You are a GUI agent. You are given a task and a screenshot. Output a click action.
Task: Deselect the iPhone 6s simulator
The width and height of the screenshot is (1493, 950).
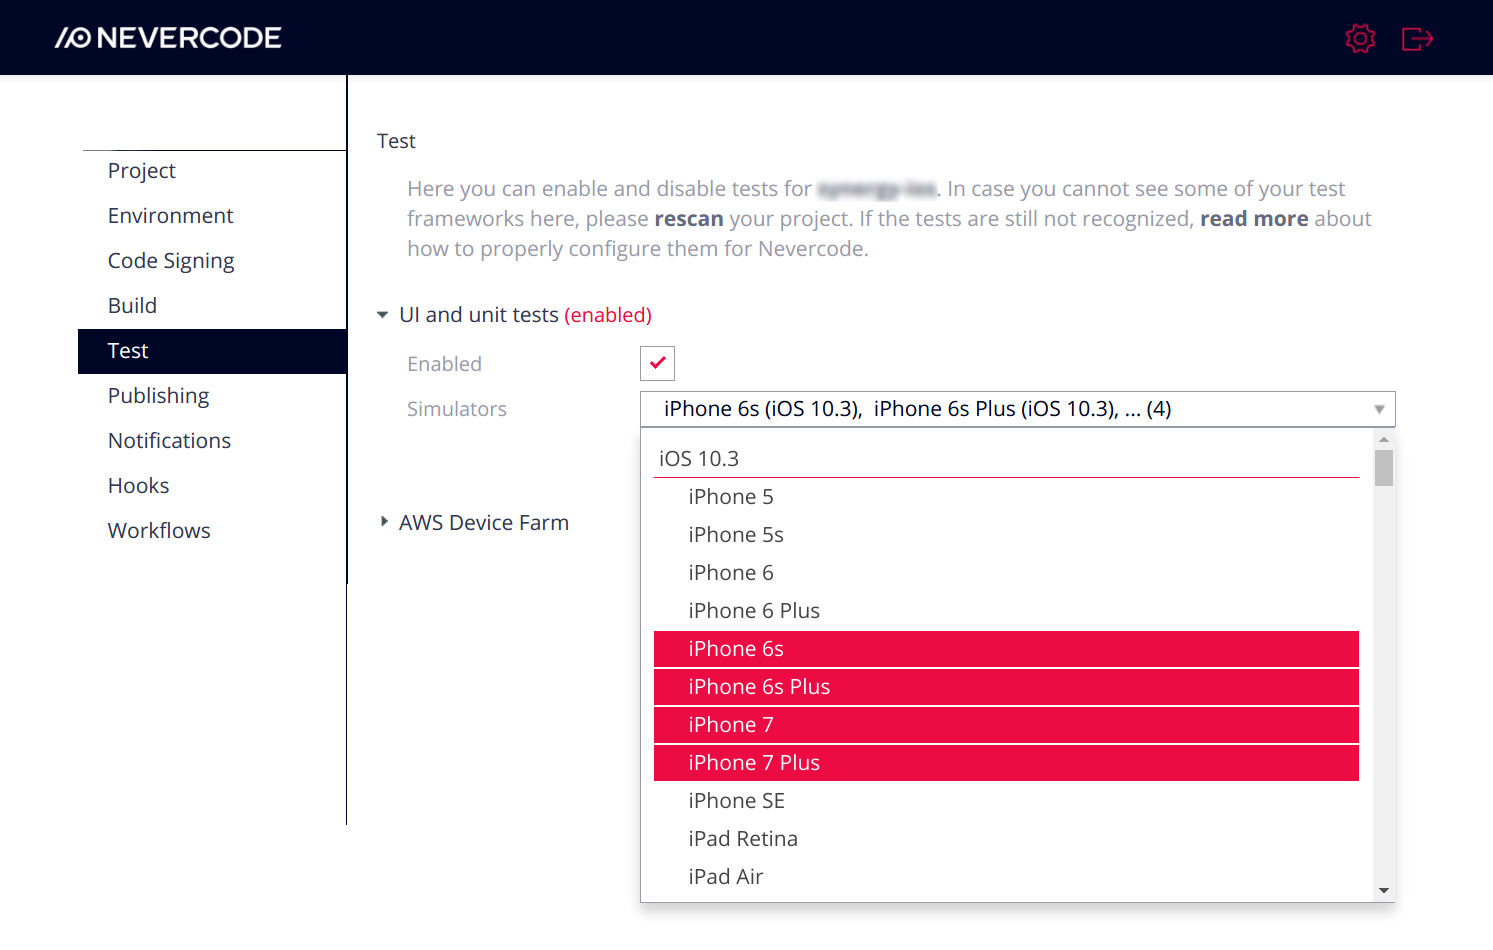point(1006,649)
